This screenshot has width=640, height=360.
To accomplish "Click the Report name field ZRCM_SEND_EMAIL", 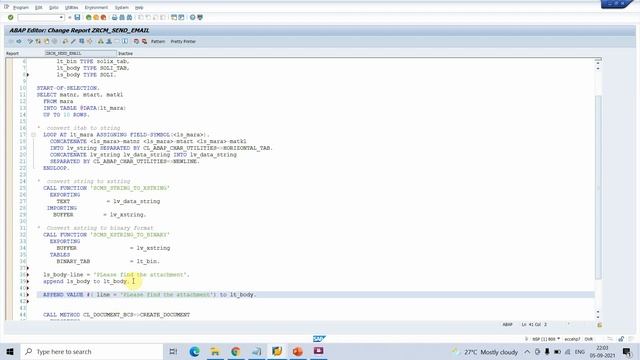I will click(80, 53).
